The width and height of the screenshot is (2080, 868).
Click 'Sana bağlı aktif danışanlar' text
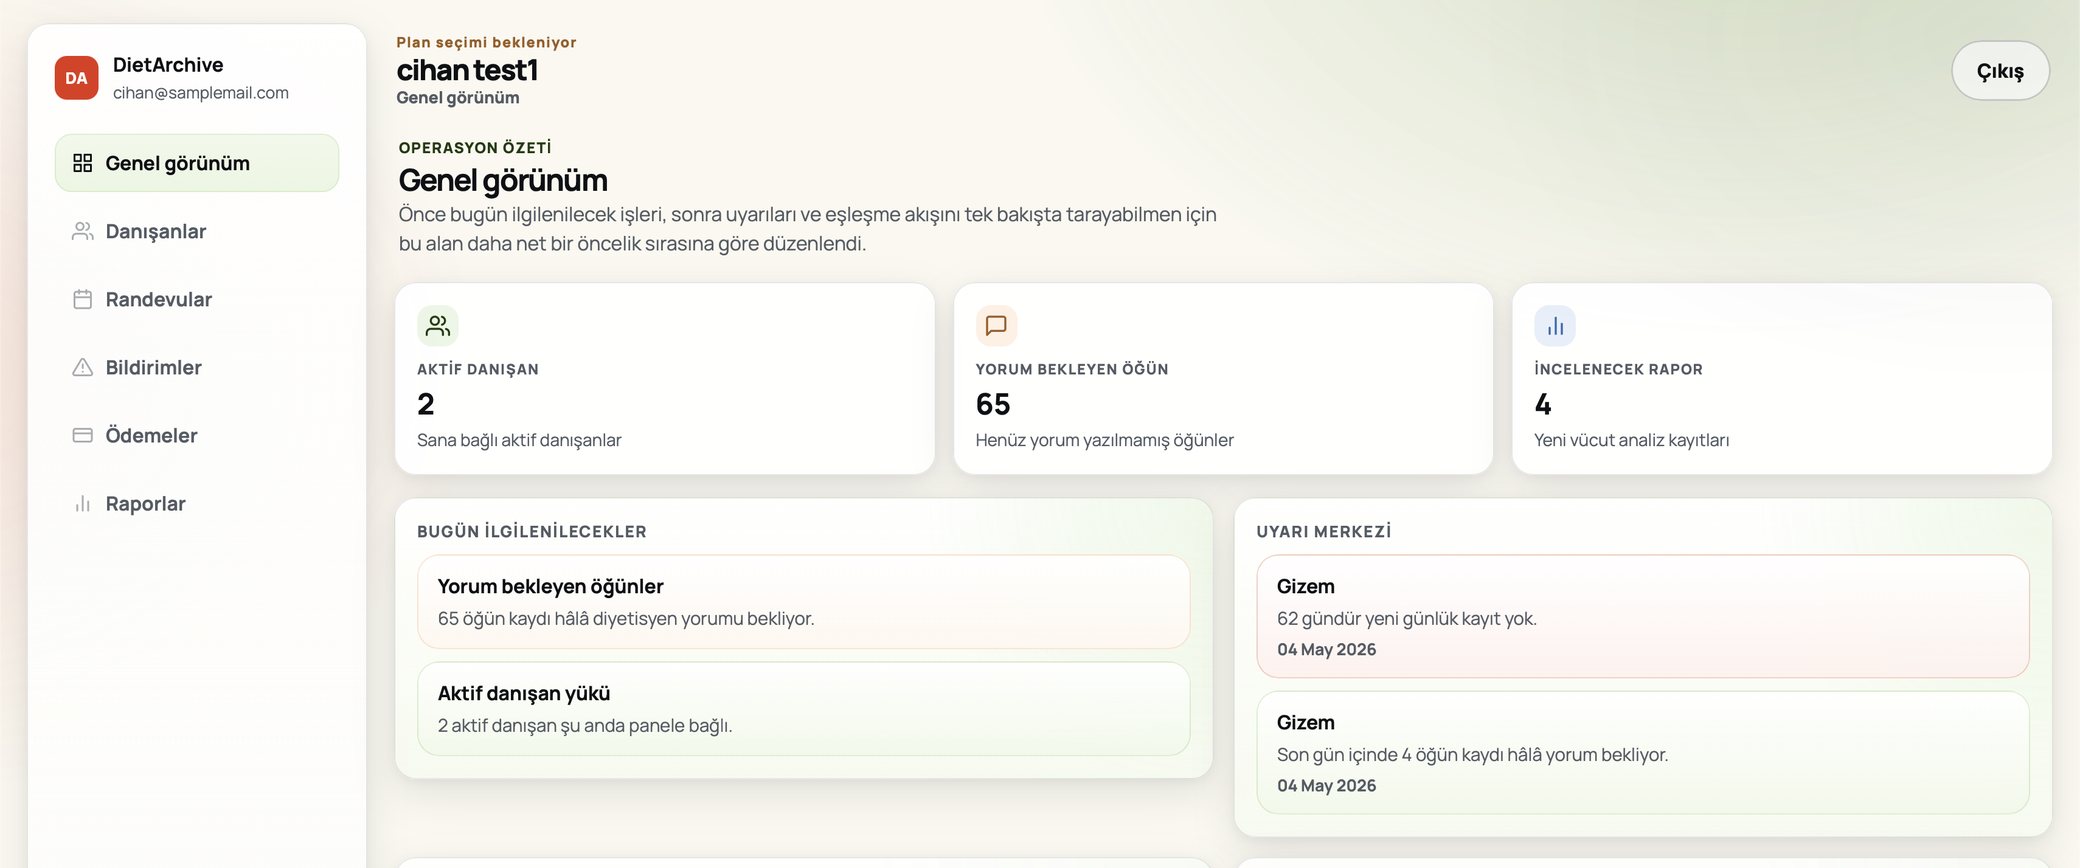coord(519,440)
